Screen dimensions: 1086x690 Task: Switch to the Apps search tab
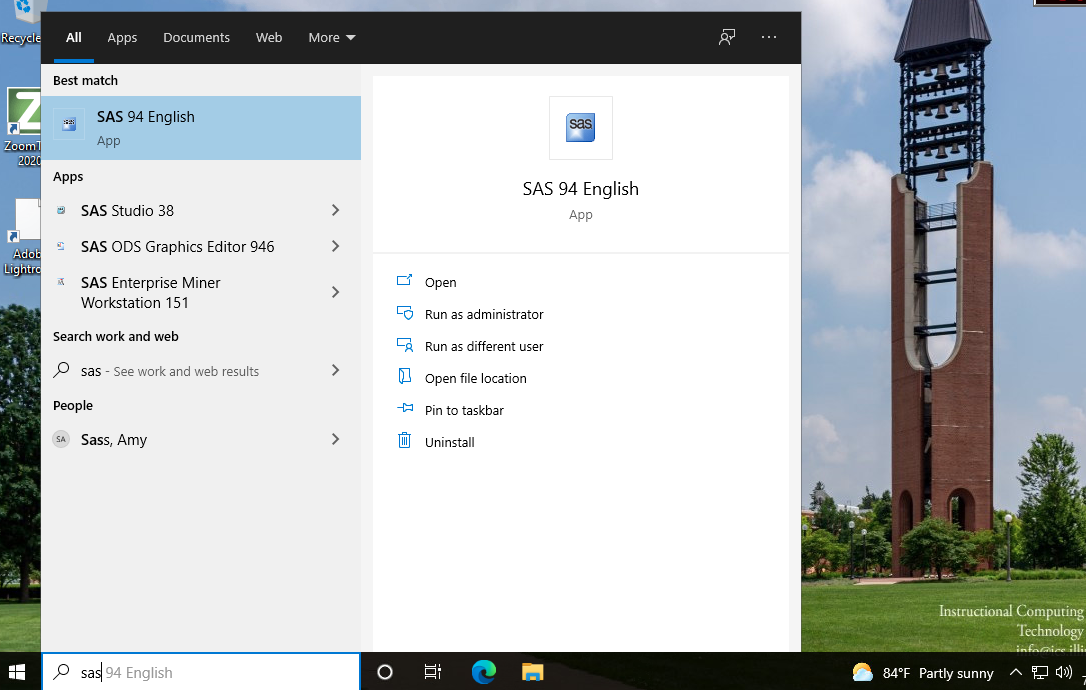122,37
